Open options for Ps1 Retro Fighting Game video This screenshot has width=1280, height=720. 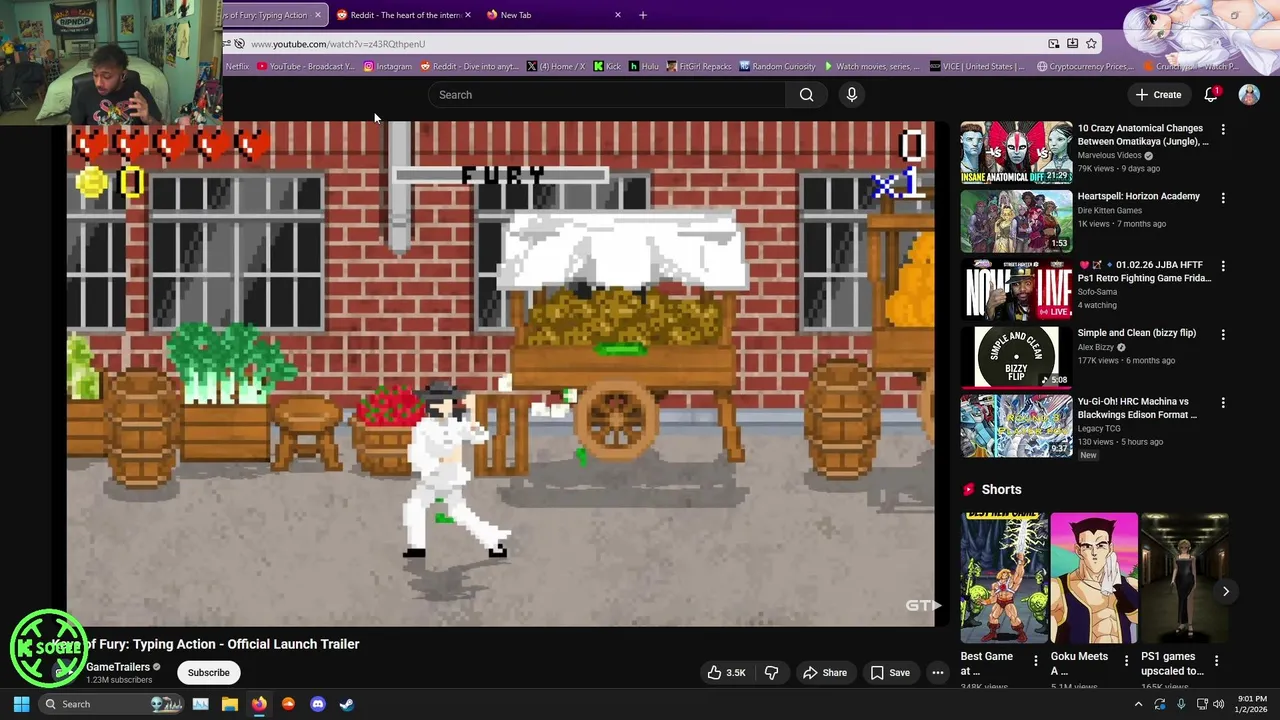pyautogui.click(x=1222, y=266)
